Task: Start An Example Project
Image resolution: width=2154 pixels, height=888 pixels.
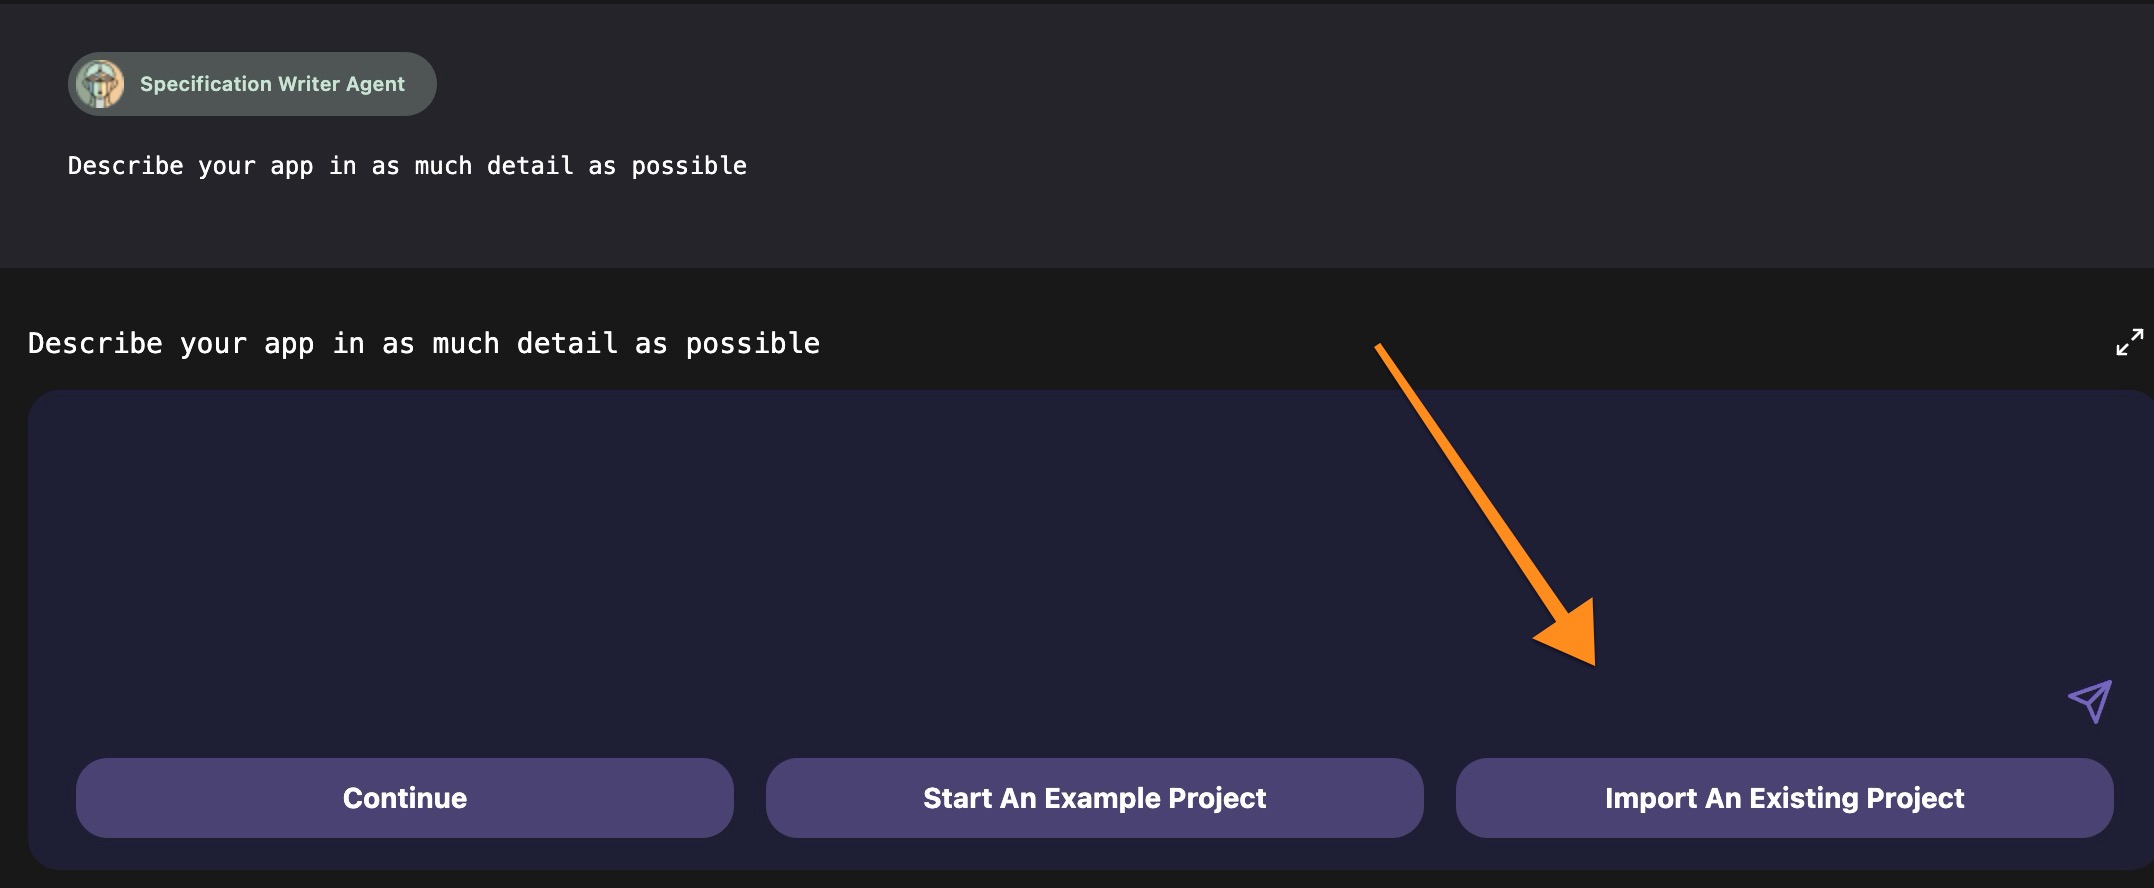Action: pos(1094,798)
